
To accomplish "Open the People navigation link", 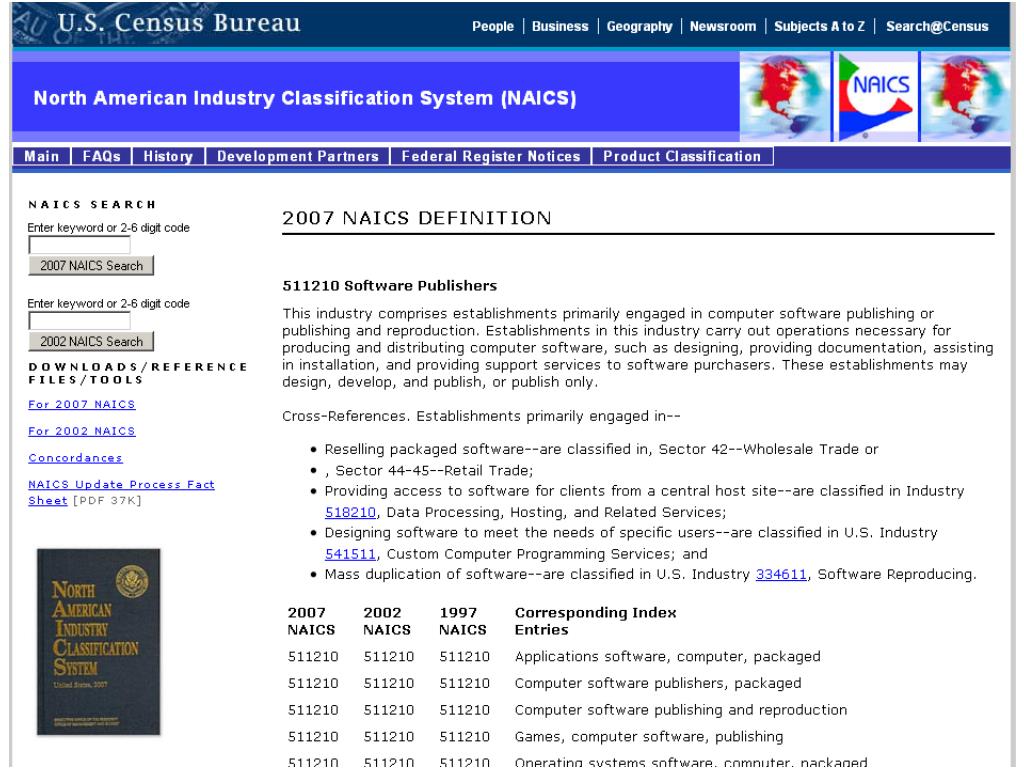I will [x=493, y=26].
